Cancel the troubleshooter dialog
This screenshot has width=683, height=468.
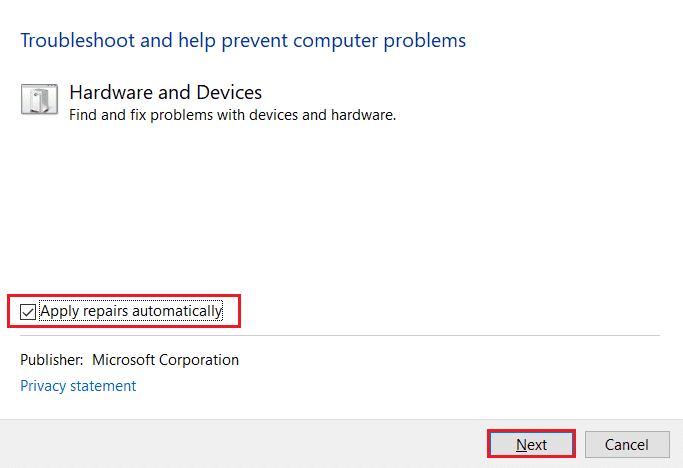tap(627, 445)
